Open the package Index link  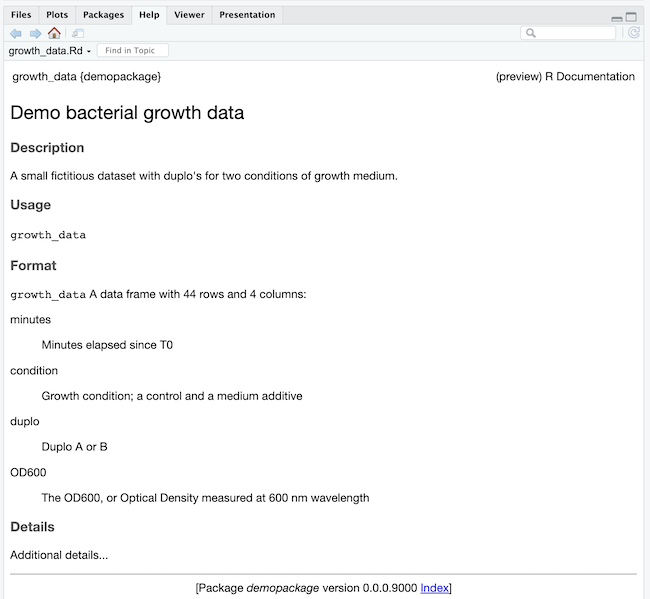(x=434, y=588)
